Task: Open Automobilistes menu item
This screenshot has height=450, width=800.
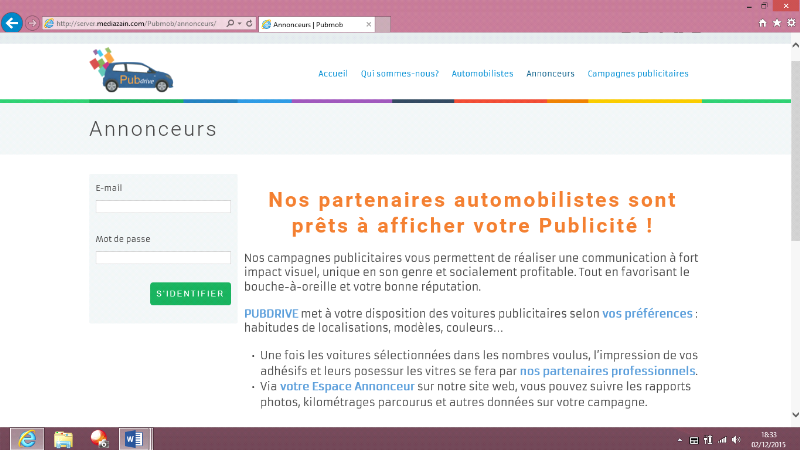Action: 482,73
